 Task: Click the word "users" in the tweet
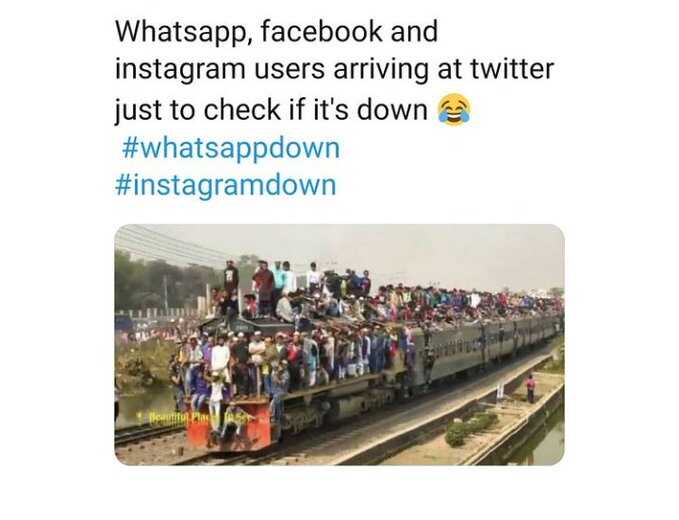289,71
